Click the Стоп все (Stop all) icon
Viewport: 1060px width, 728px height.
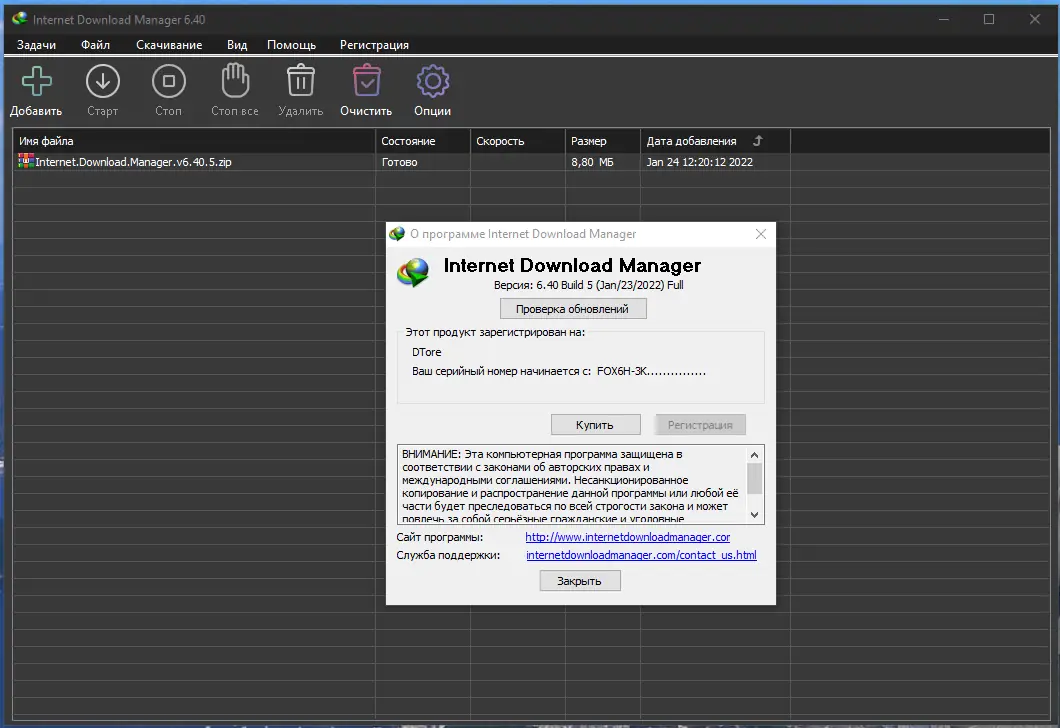point(234,80)
